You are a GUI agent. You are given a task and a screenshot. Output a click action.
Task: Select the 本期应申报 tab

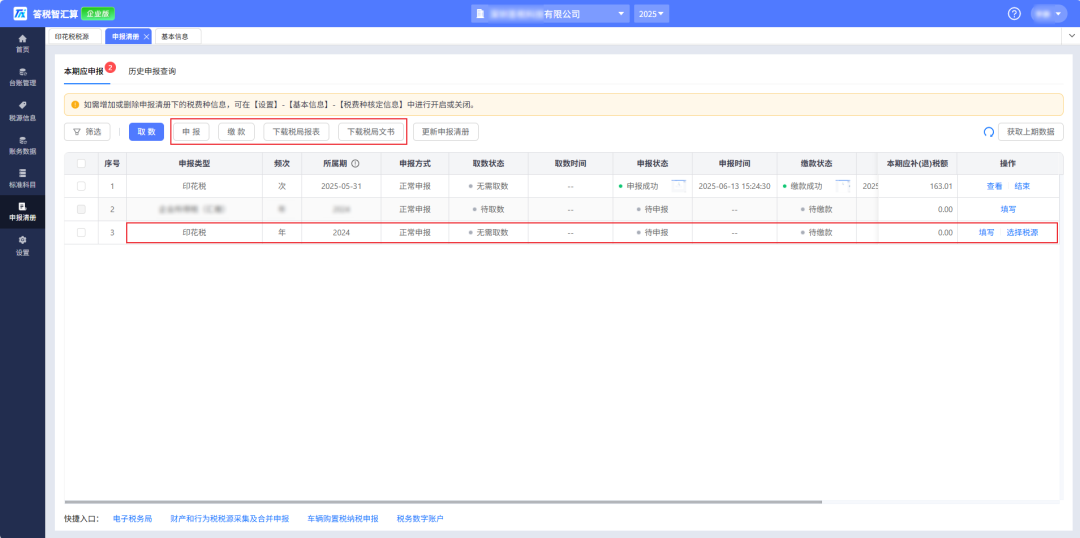(83, 71)
